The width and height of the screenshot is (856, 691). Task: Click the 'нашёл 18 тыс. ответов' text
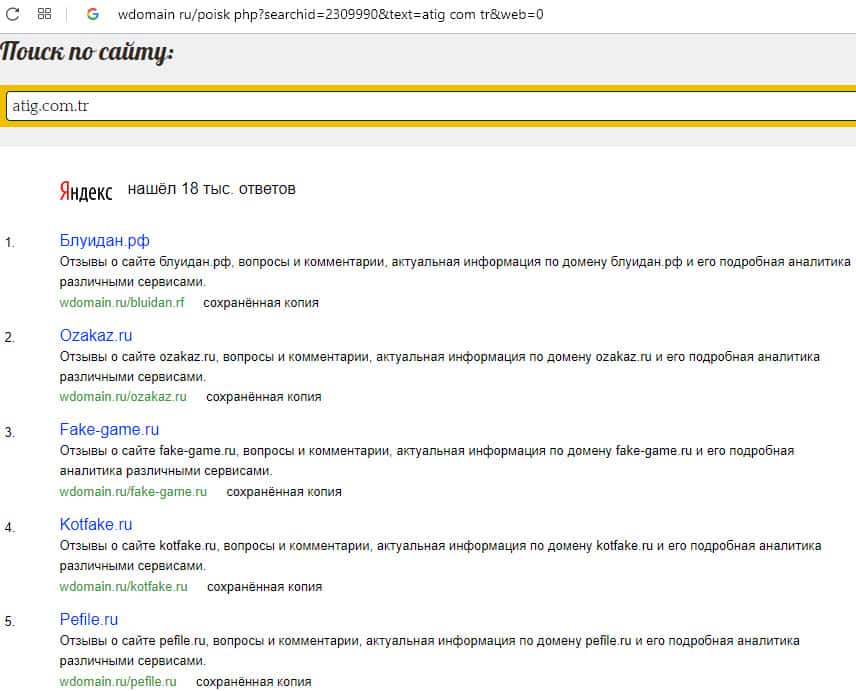tap(211, 189)
